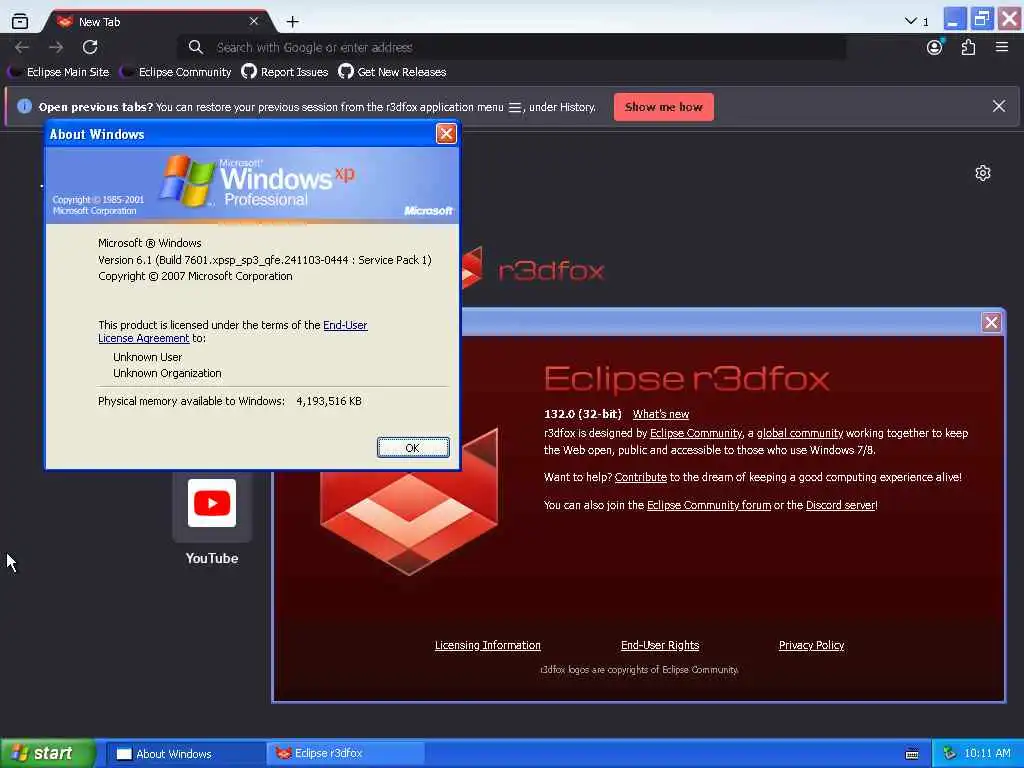Open the account profile icon
The height and width of the screenshot is (768, 1024).
tap(935, 47)
